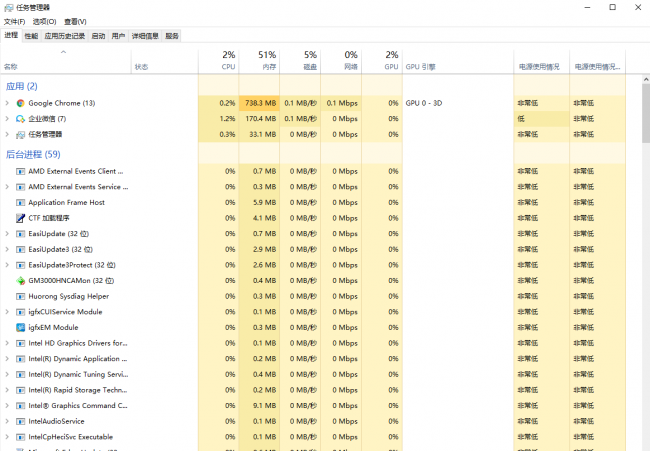Viewport: 650px width, 451px height.
Task: Click the Intel(R) Dynamic Tuning Service icon
Action: (x=20, y=375)
